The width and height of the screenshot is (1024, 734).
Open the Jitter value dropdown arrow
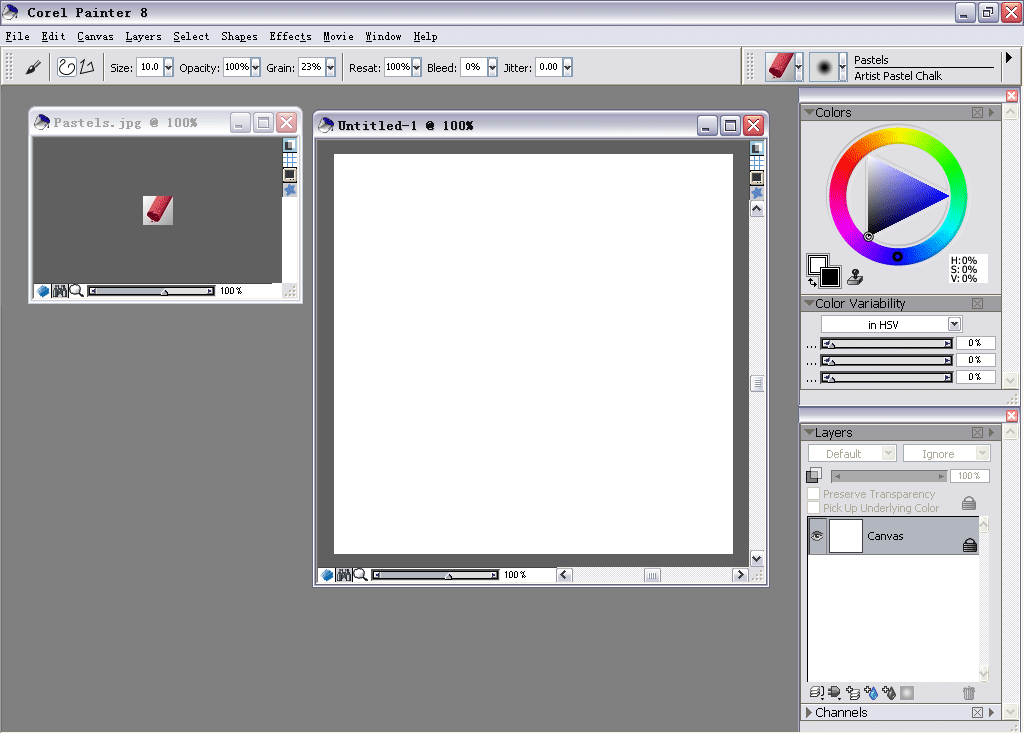pos(568,67)
